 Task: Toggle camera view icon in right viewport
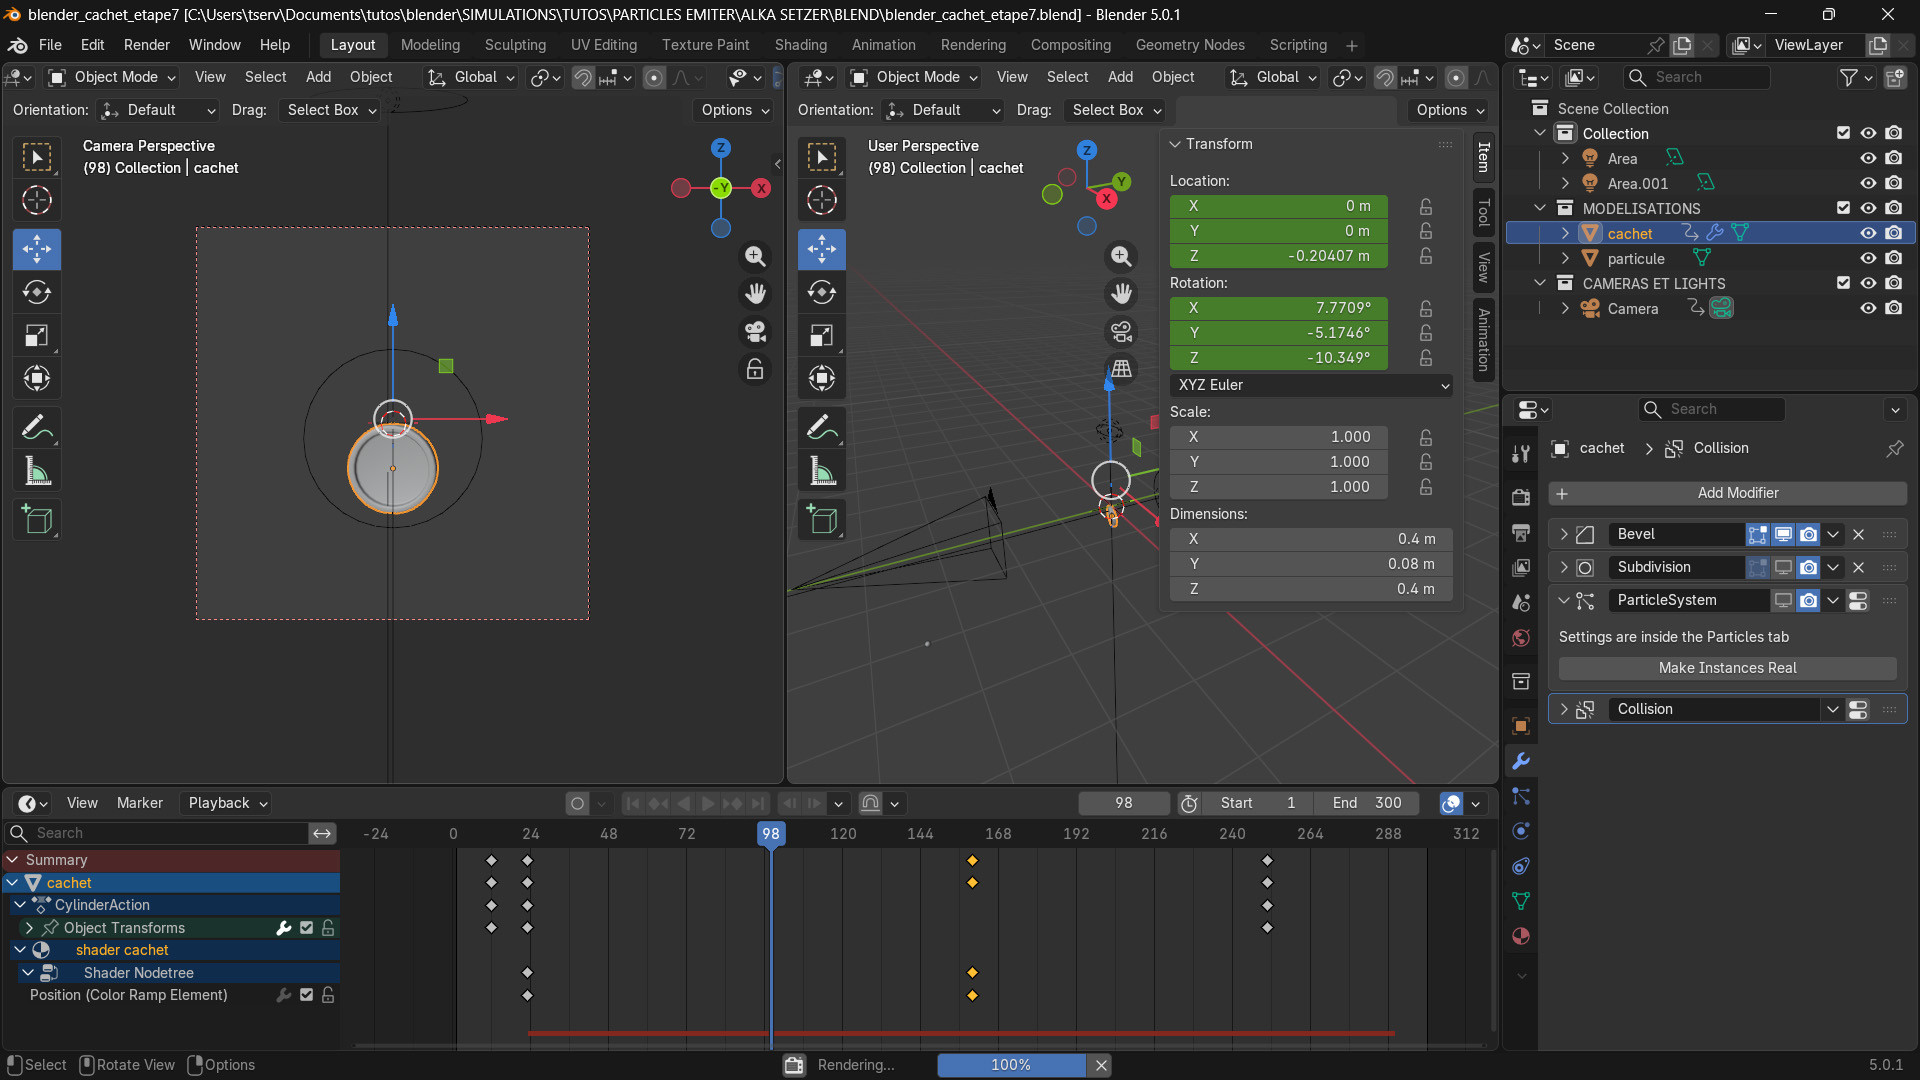[x=1121, y=331]
